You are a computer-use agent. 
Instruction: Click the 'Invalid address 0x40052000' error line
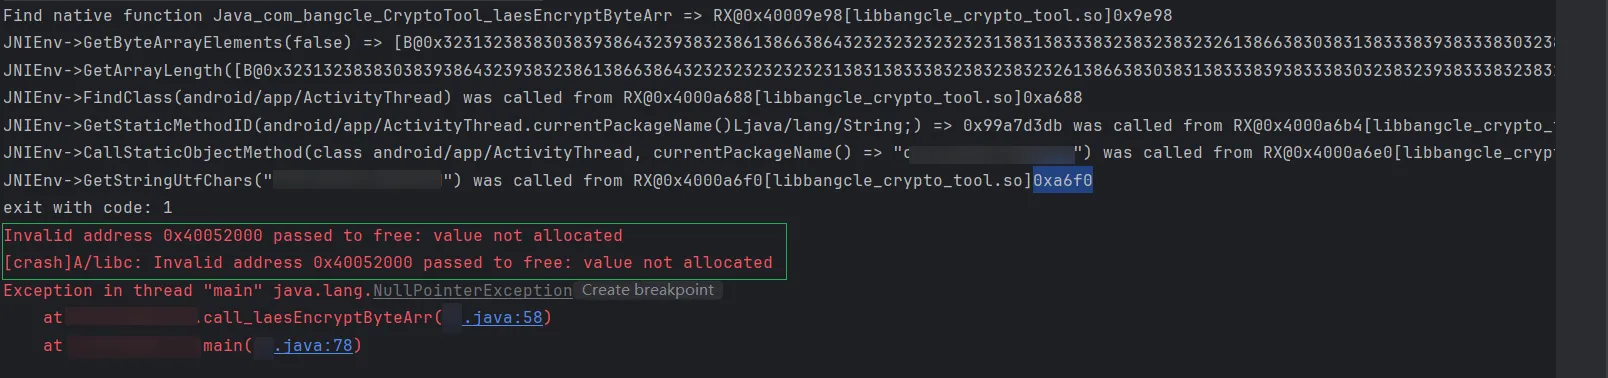click(x=313, y=236)
